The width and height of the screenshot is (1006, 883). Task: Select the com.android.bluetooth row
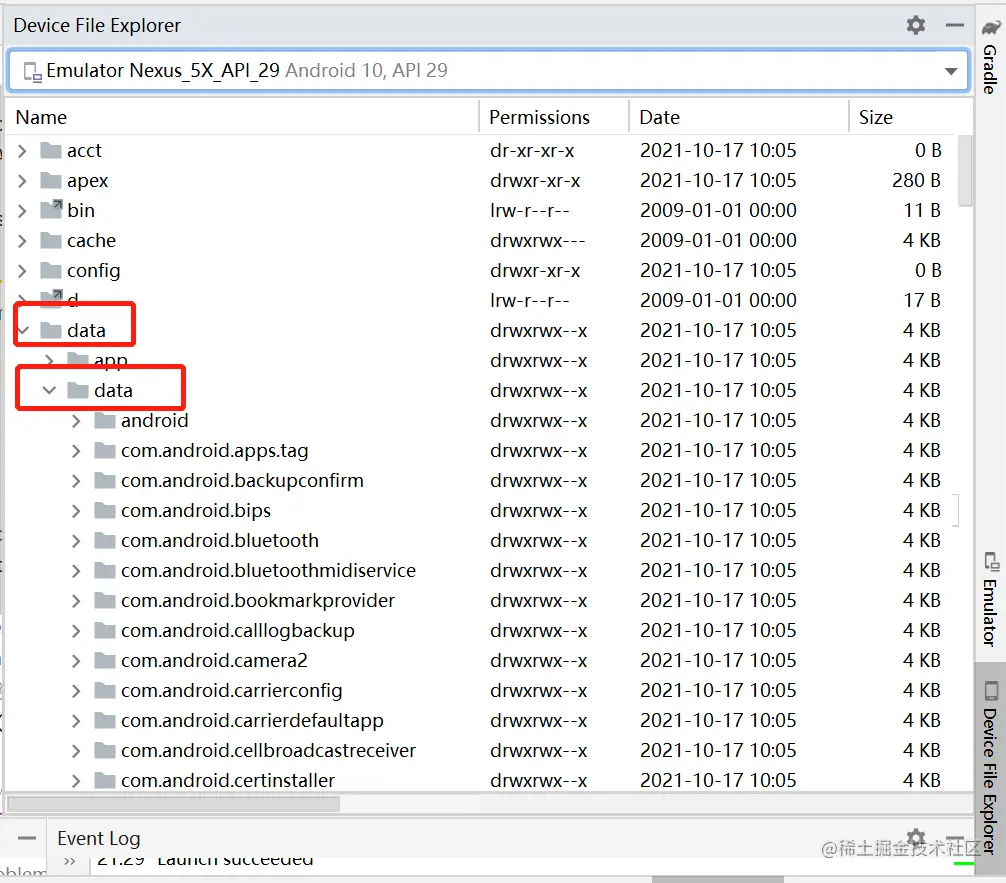(219, 540)
